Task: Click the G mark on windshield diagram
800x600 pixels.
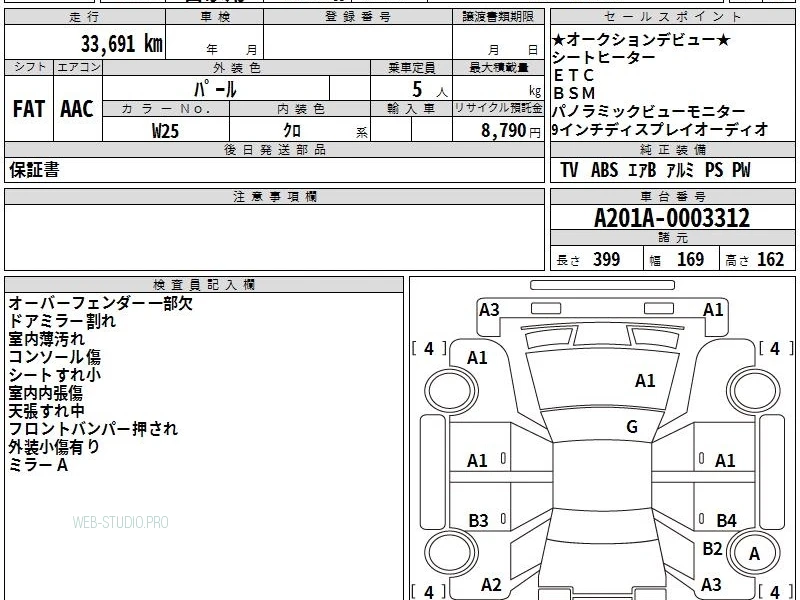Action: point(632,427)
